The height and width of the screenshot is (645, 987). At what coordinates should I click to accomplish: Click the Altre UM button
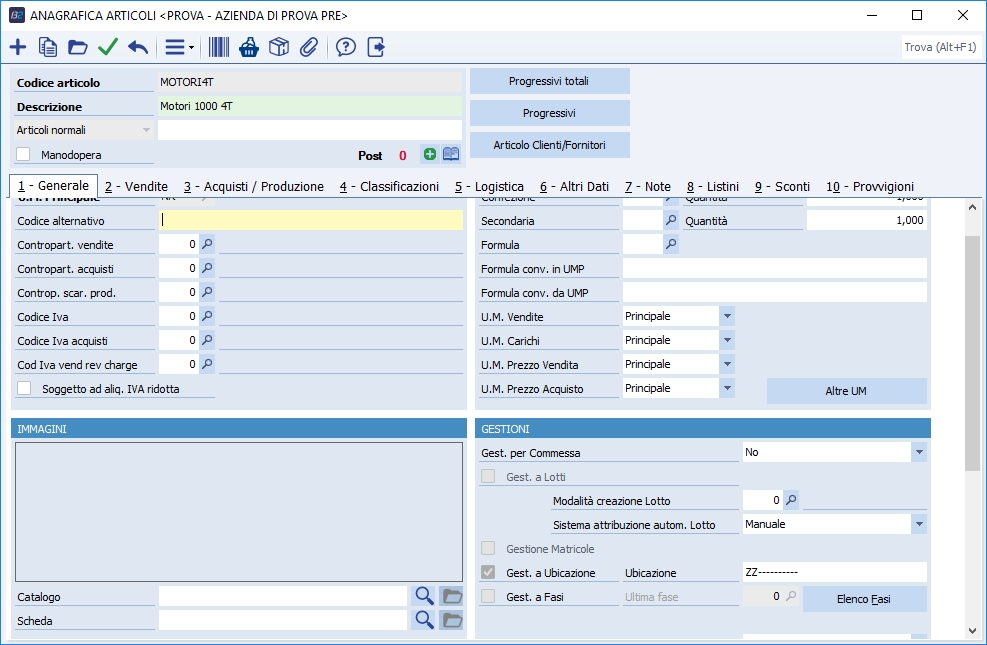point(846,391)
